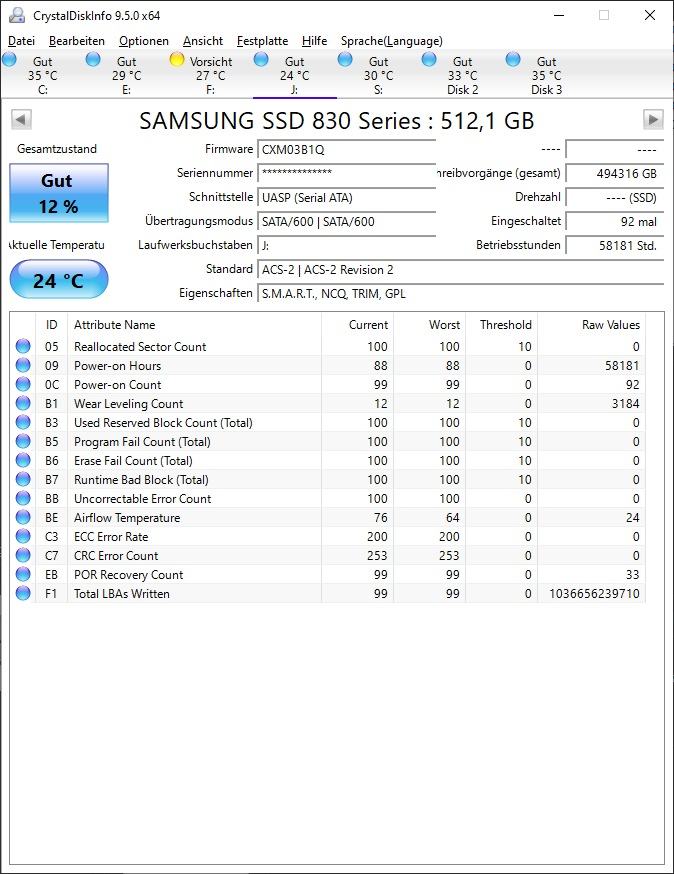Image resolution: width=674 pixels, height=874 pixels.
Task: Select the Vorsicht drive F: tab
Action: coord(210,75)
